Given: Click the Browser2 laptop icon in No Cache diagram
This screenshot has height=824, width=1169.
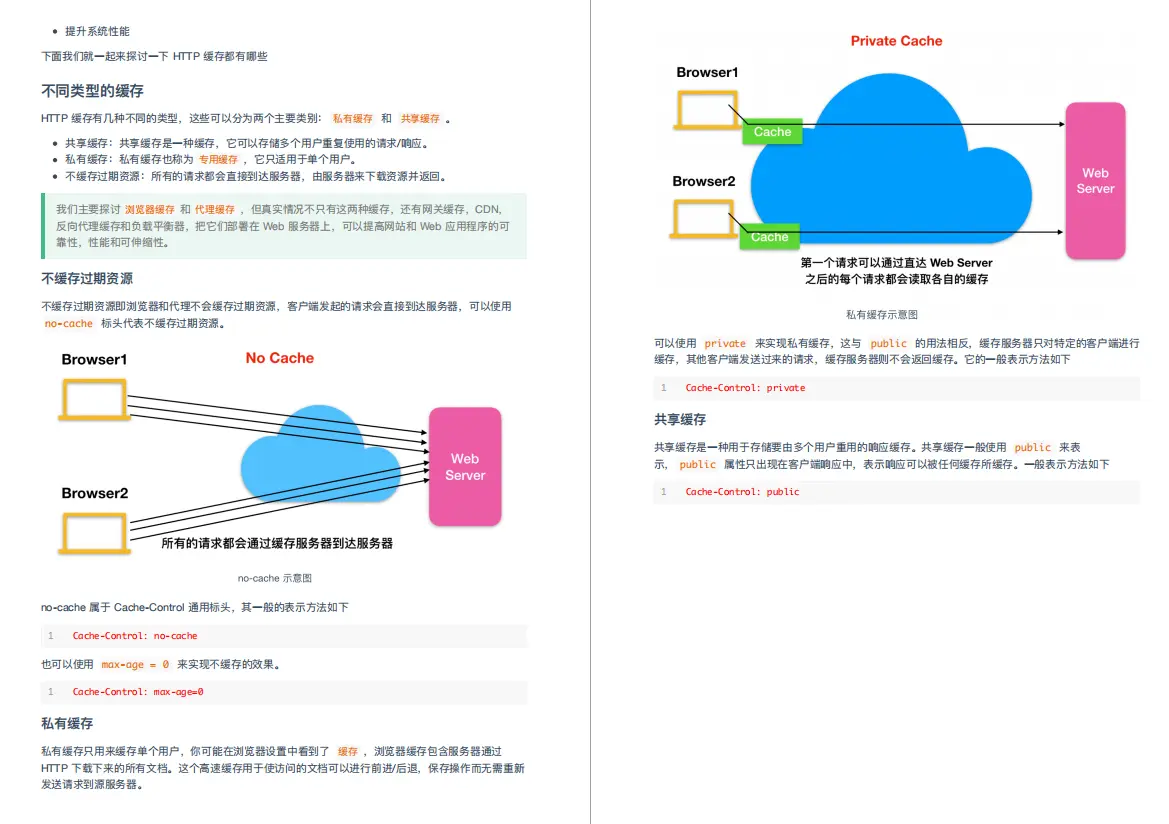Looking at the screenshot, I should point(94,533).
